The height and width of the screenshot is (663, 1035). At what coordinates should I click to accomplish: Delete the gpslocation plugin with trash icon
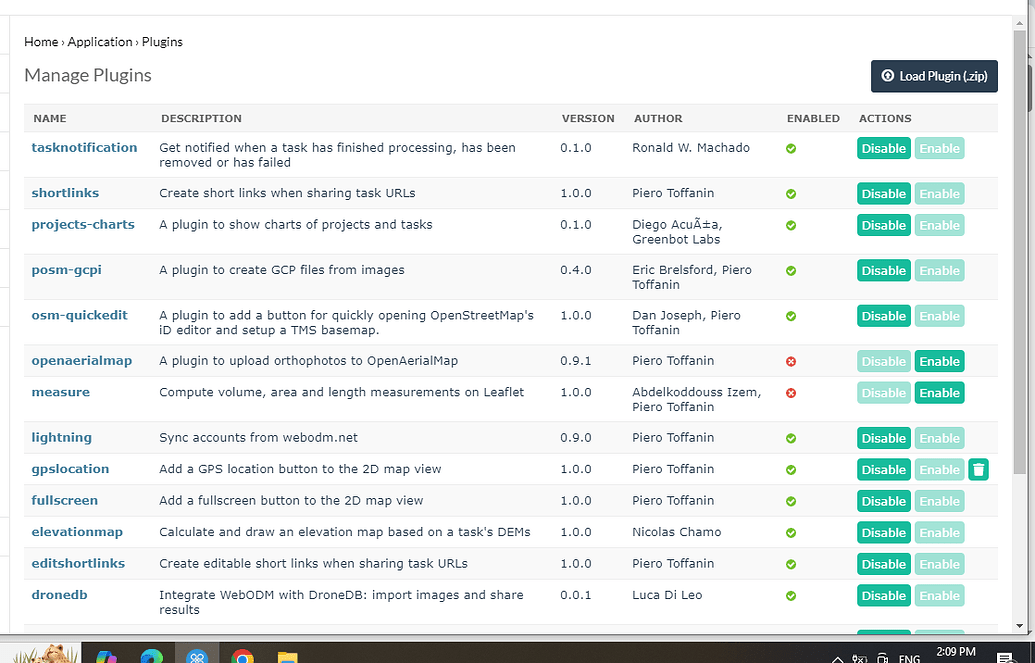click(x=978, y=469)
